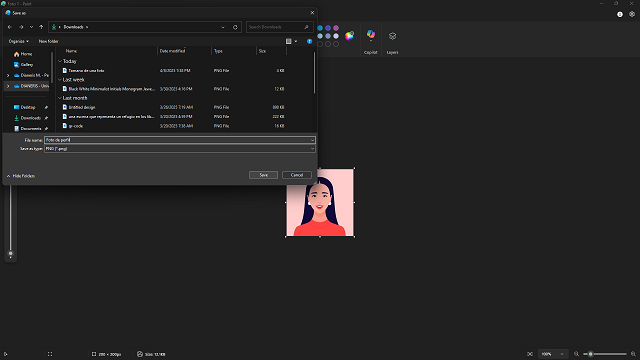Click the vertical slider on Paint's left edge

(x=11, y=222)
